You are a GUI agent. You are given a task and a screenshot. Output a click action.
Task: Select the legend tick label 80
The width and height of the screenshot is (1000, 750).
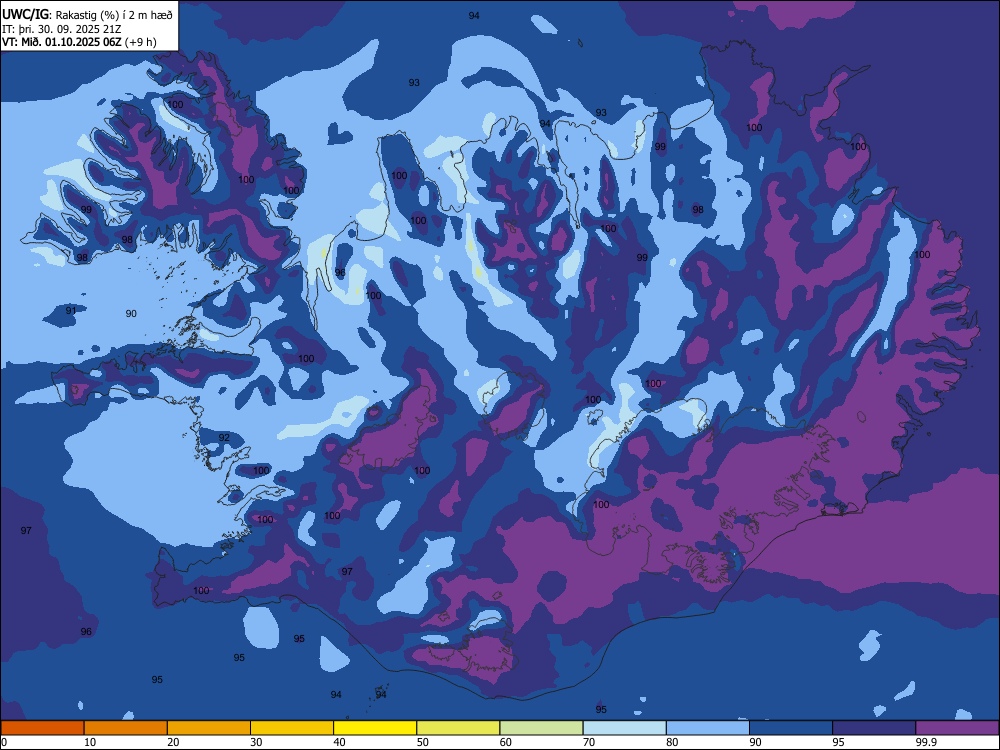[672, 742]
